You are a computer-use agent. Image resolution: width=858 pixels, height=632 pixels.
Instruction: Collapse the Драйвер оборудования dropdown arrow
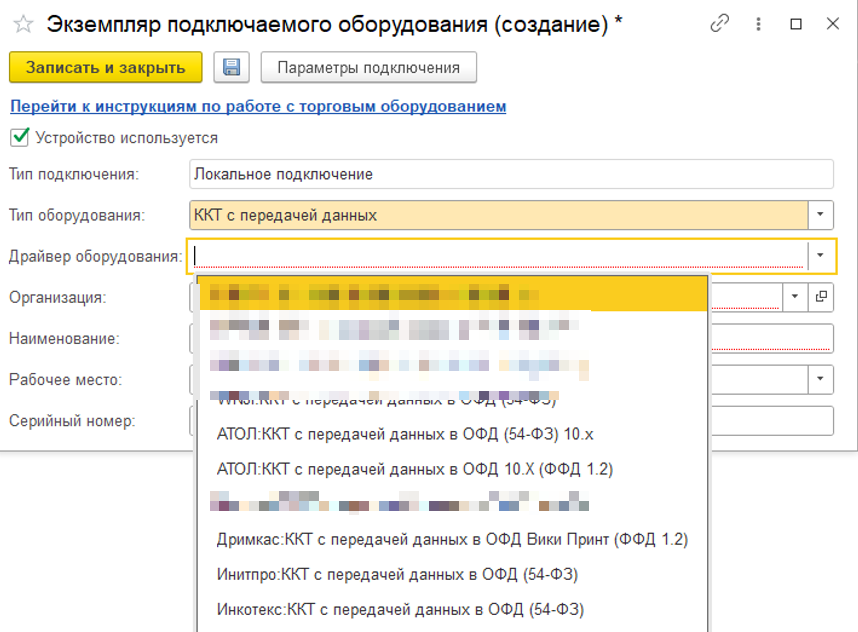tap(820, 256)
